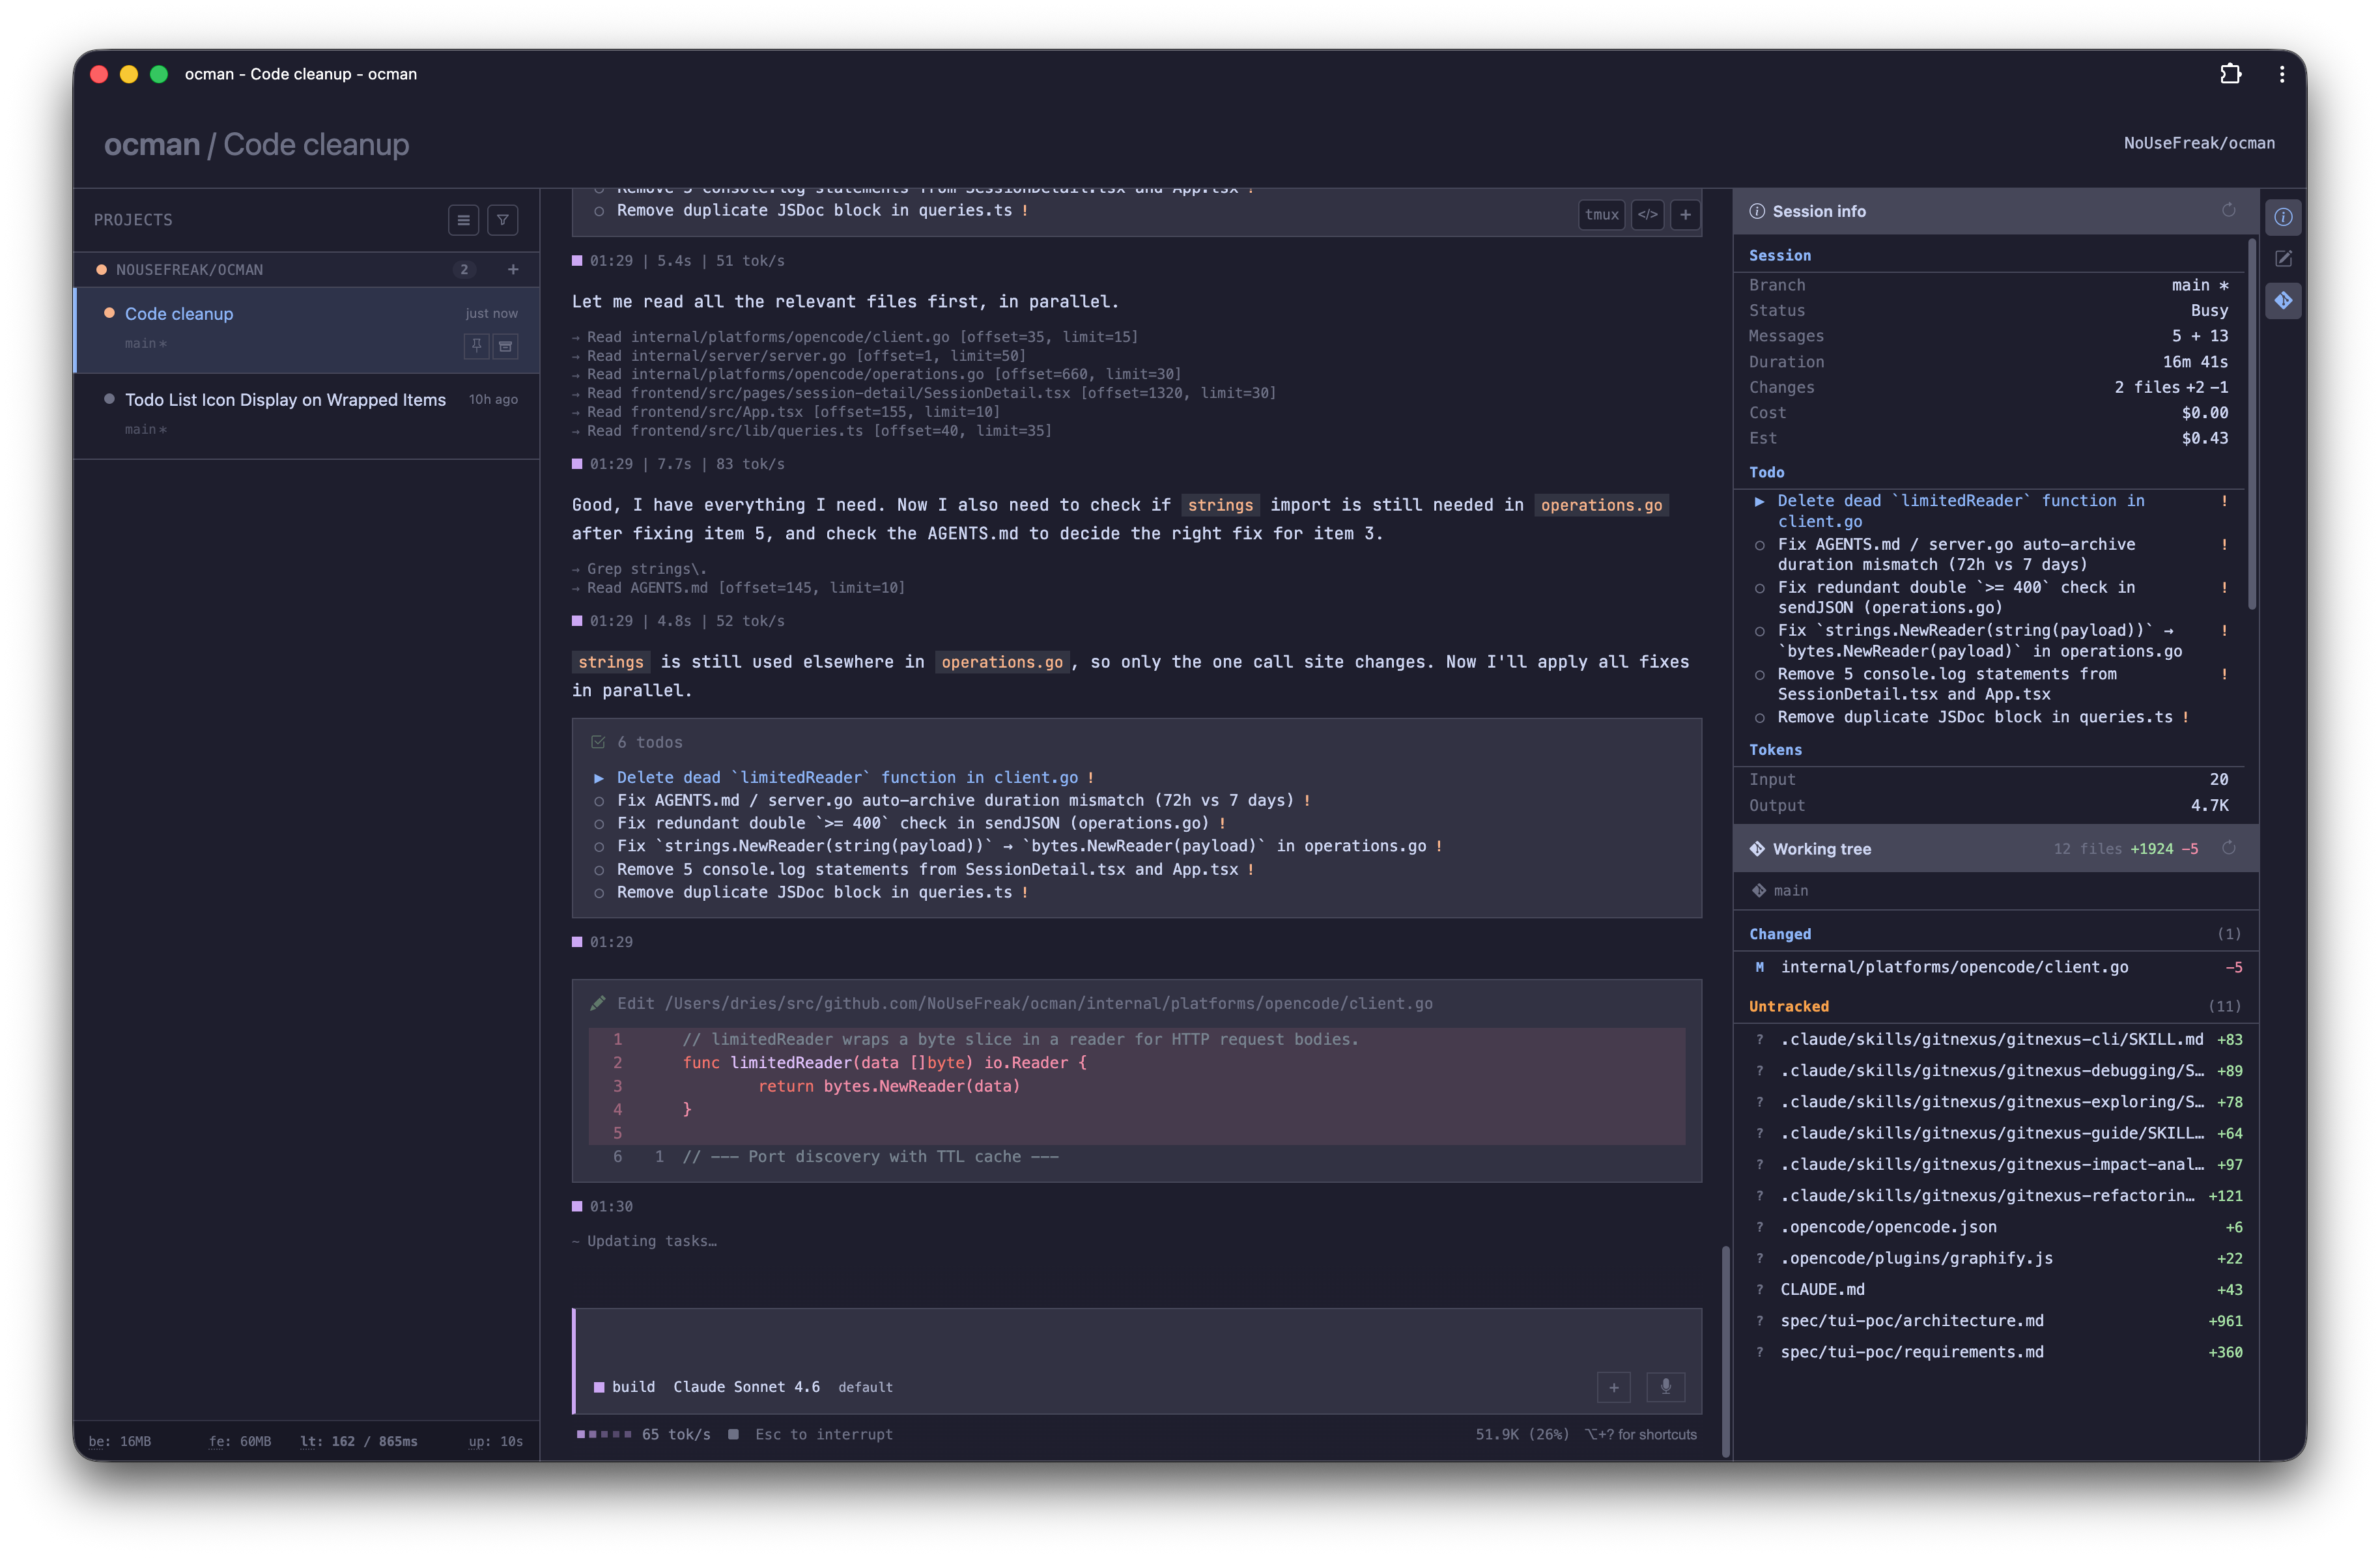
Task: Click the Session section heading
Action: 1779,255
